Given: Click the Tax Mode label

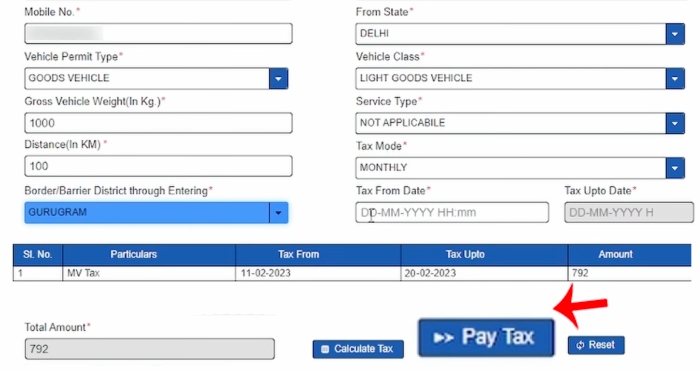Looking at the screenshot, I should pyautogui.click(x=381, y=146).
